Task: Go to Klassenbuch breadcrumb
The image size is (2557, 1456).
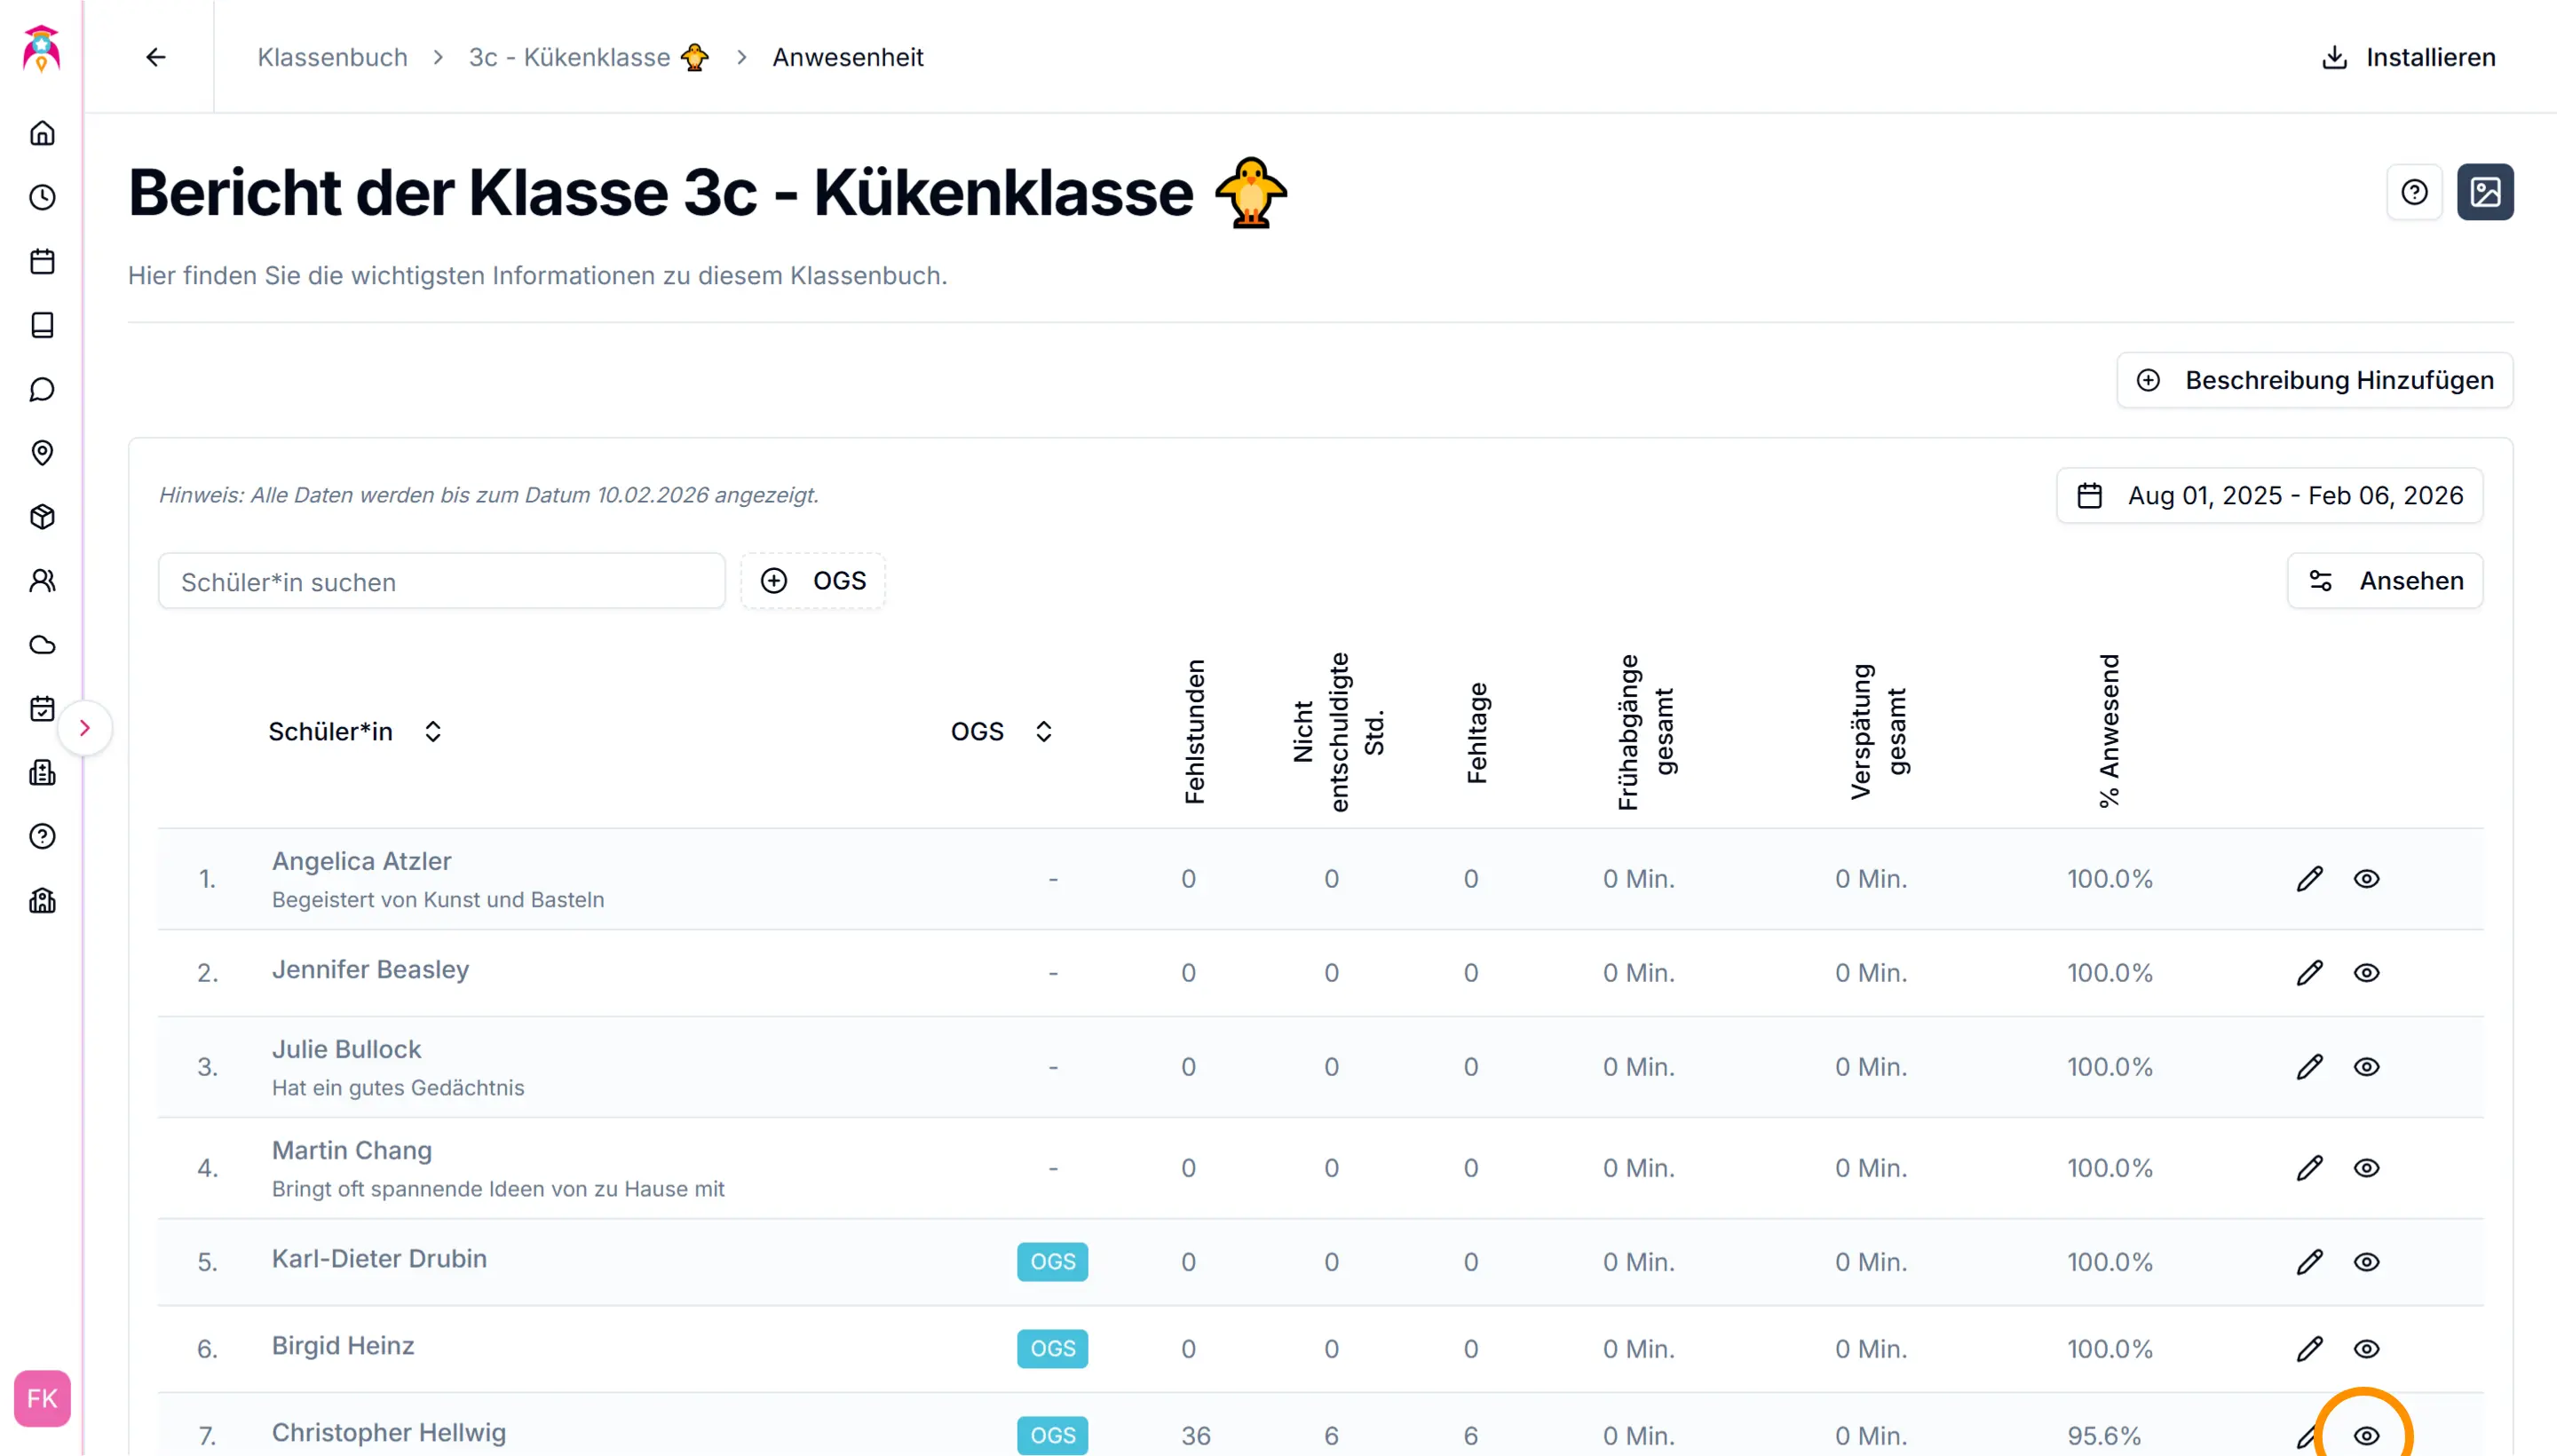Action: pos(332,57)
